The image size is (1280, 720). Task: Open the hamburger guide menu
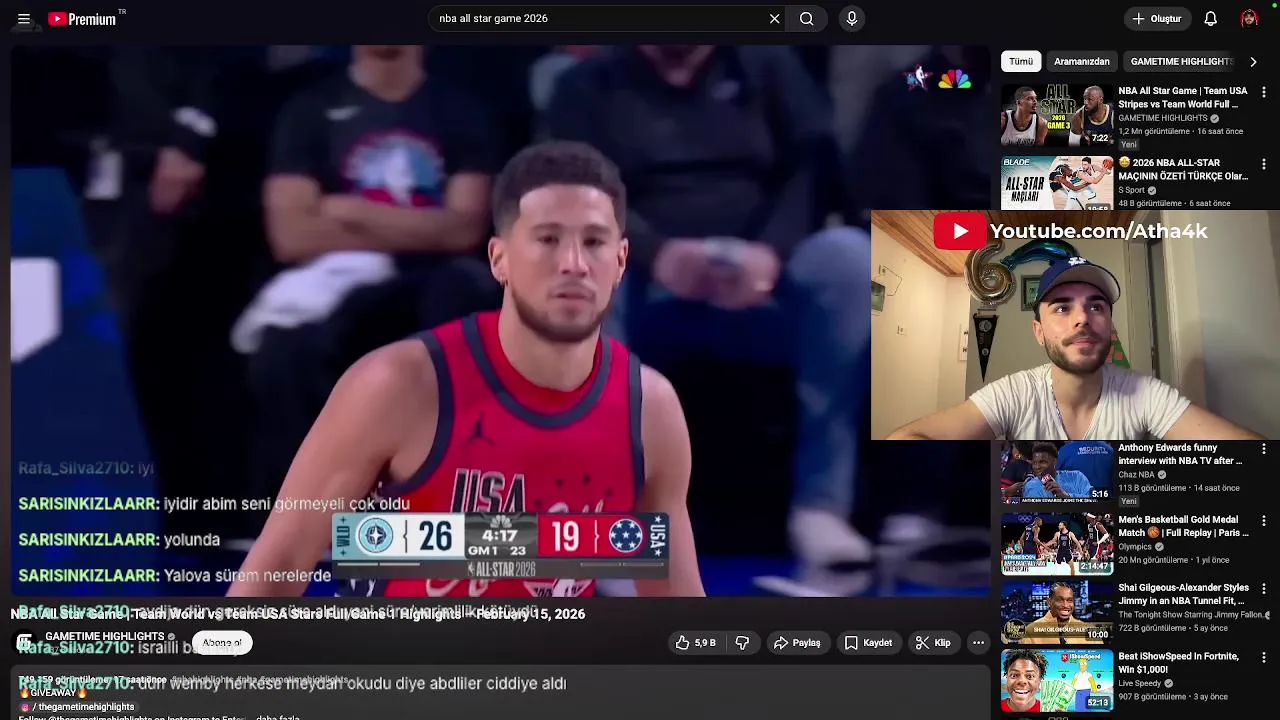point(24,19)
